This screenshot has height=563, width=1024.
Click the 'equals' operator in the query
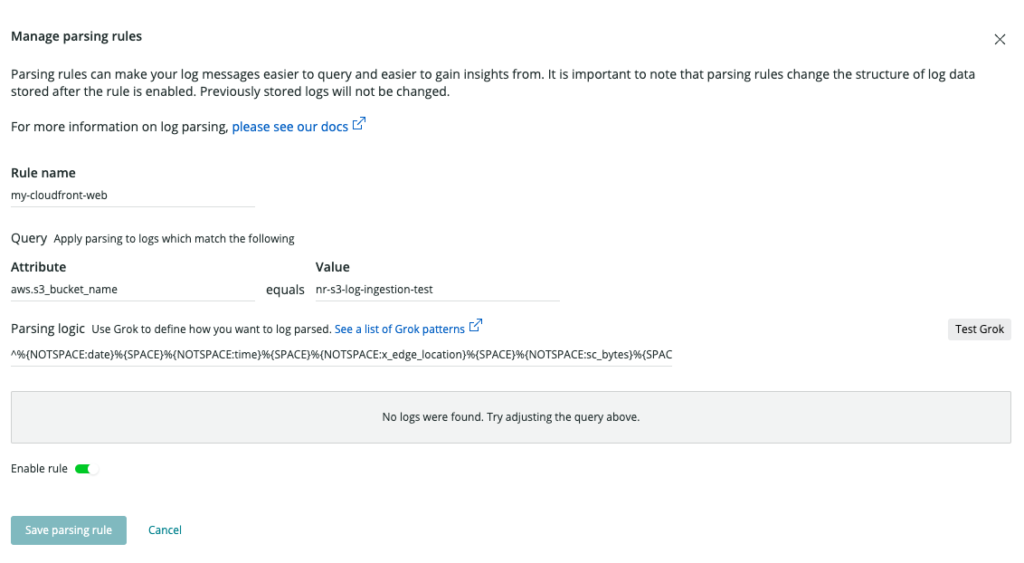coord(285,290)
